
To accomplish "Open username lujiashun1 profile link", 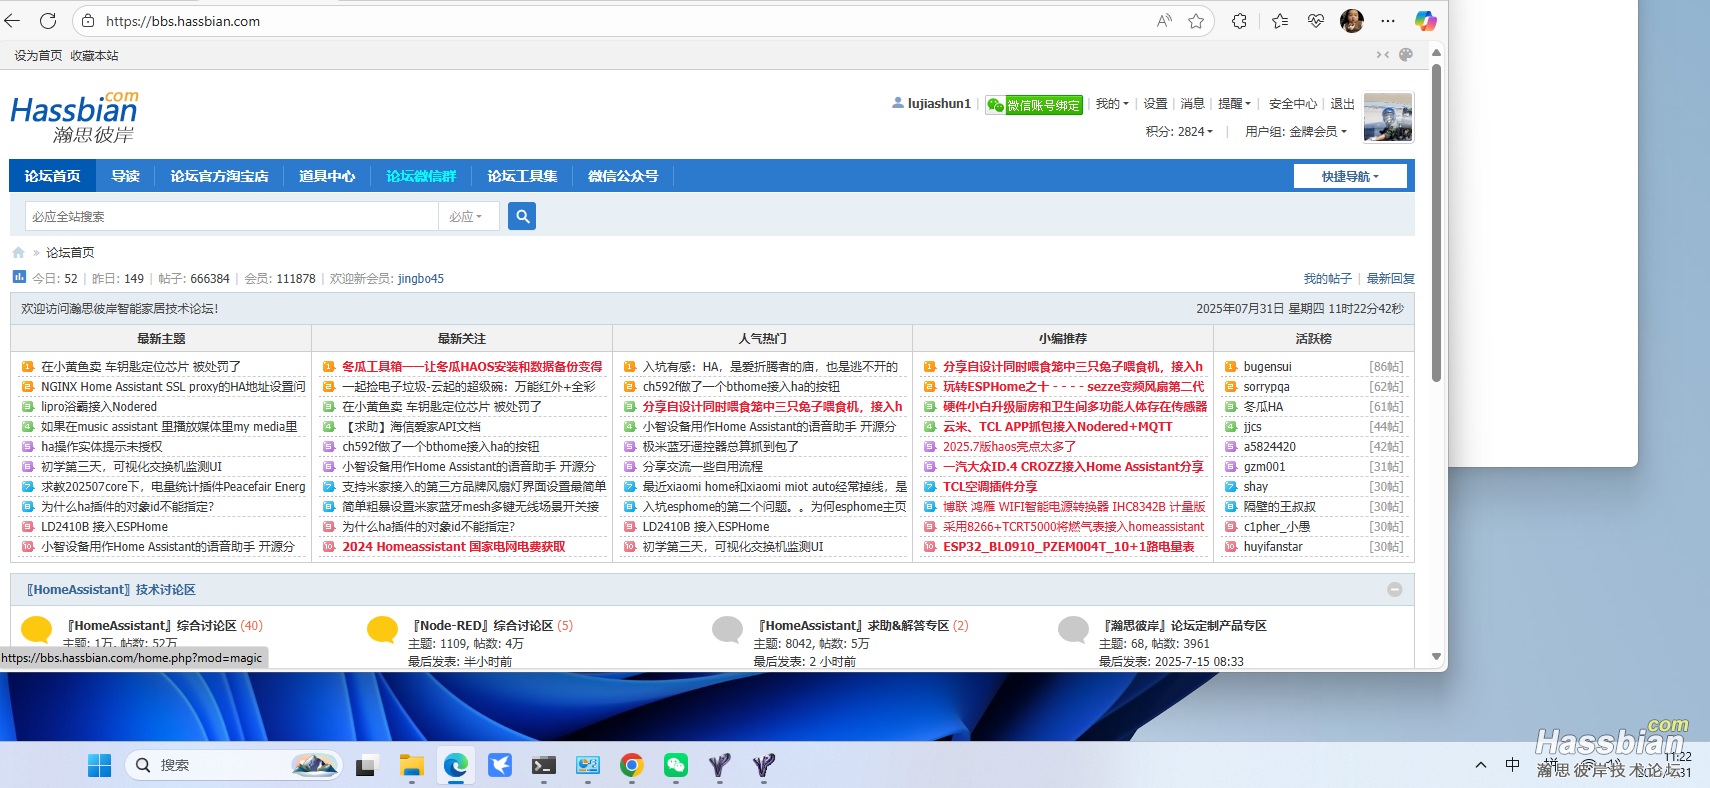I will tap(939, 104).
